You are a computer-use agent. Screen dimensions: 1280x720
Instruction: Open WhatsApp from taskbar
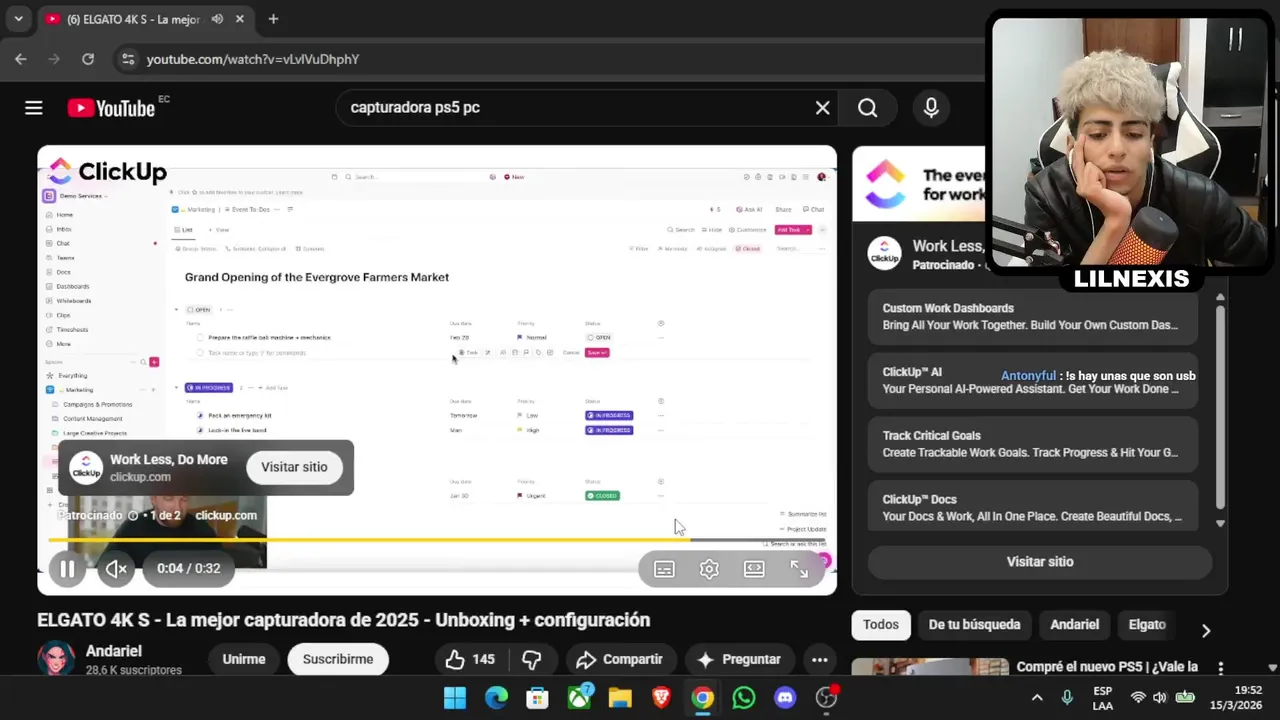743,698
